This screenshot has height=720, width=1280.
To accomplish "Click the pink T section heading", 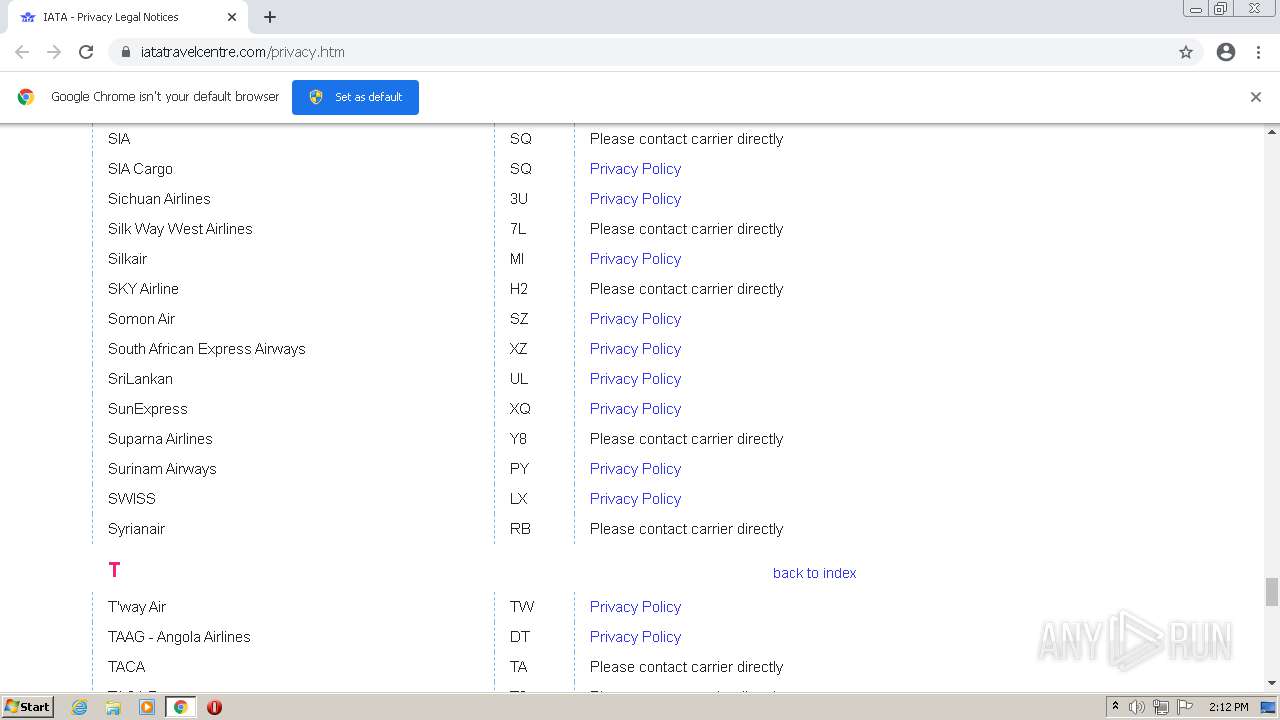I will click(x=114, y=570).
